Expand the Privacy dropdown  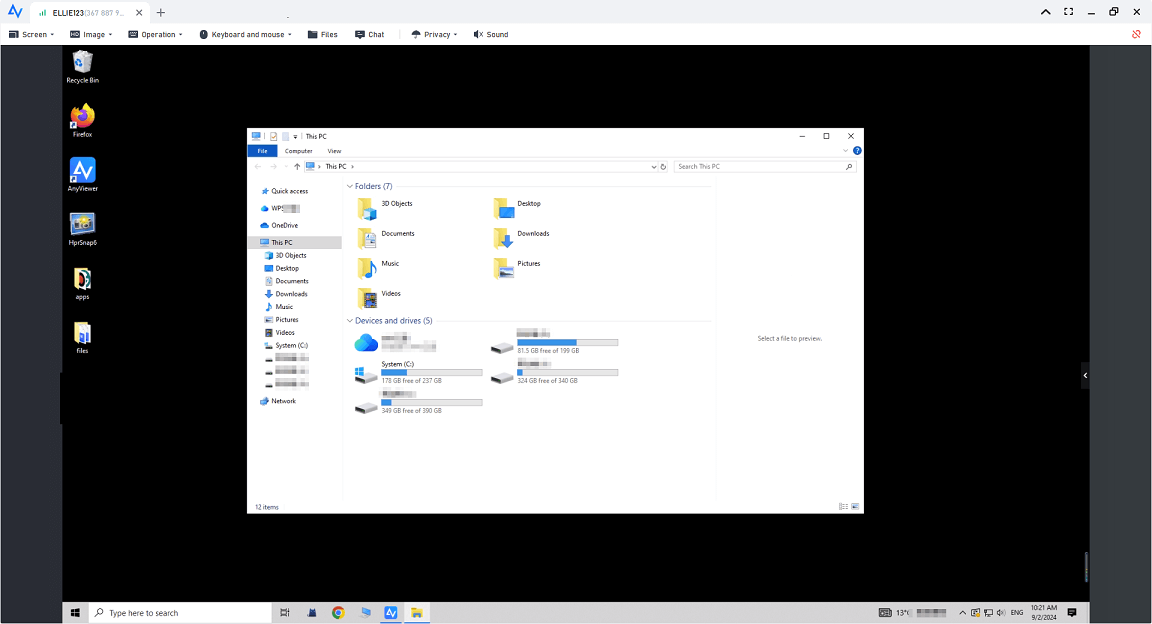coord(434,34)
